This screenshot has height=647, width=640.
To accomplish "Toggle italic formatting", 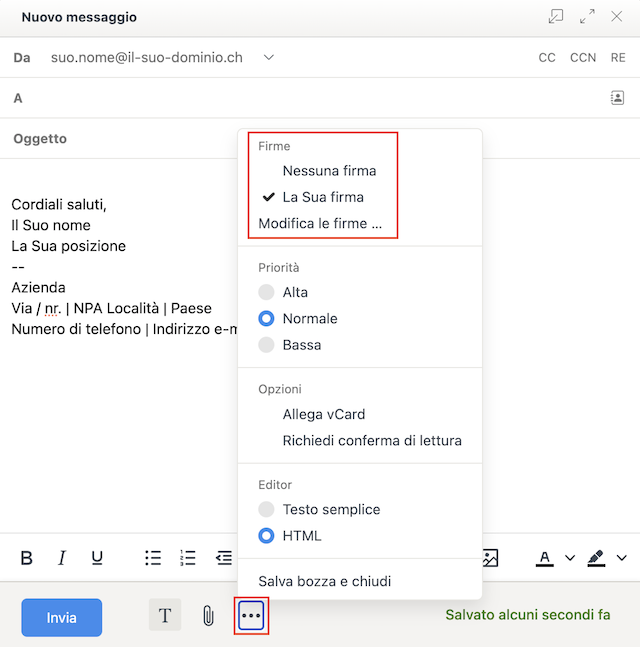I will point(62,558).
